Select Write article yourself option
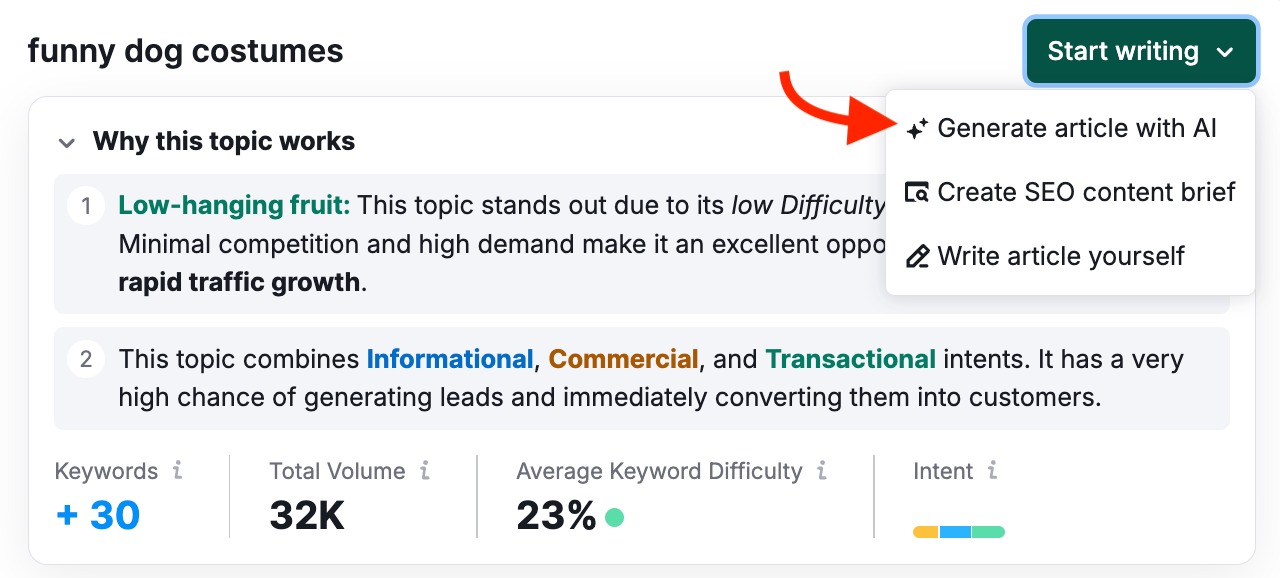The height and width of the screenshot is (578, 1280). click(1060, 257)
